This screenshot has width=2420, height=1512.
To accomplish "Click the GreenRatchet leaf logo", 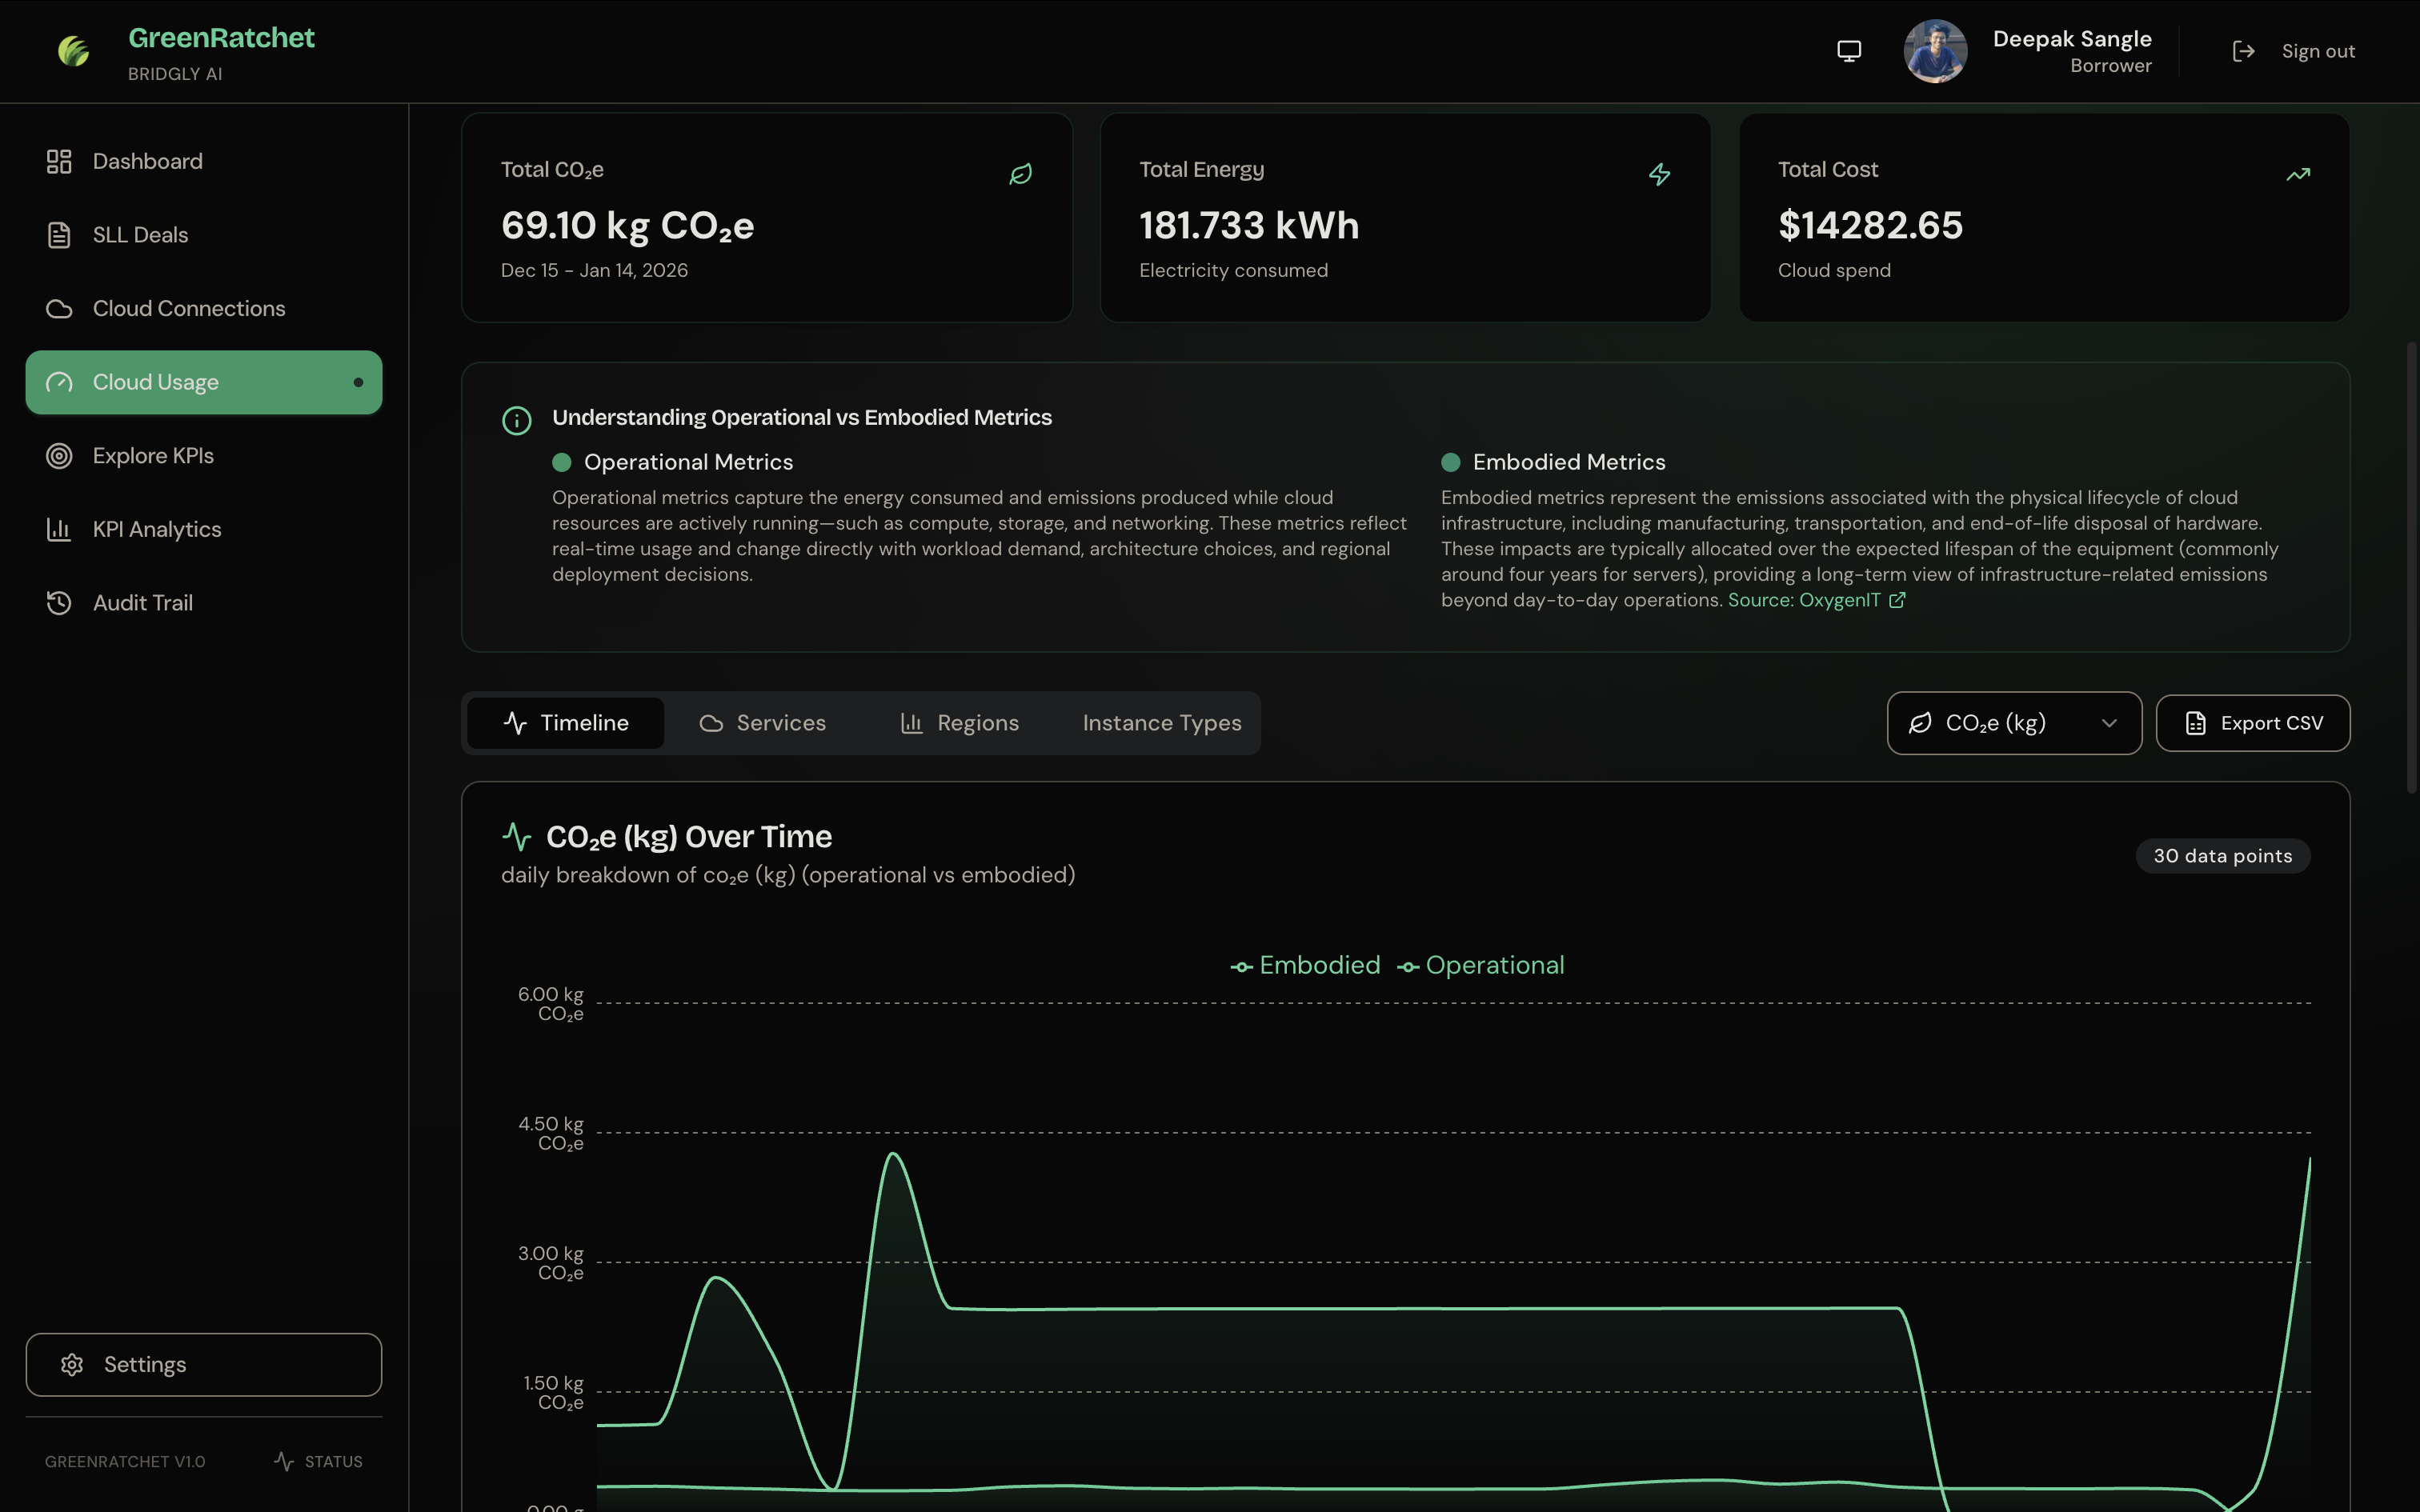I will (x=74, y=51).
